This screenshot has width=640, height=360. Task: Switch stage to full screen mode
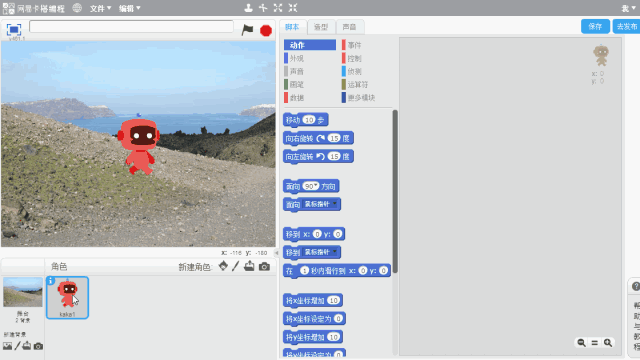13,29
